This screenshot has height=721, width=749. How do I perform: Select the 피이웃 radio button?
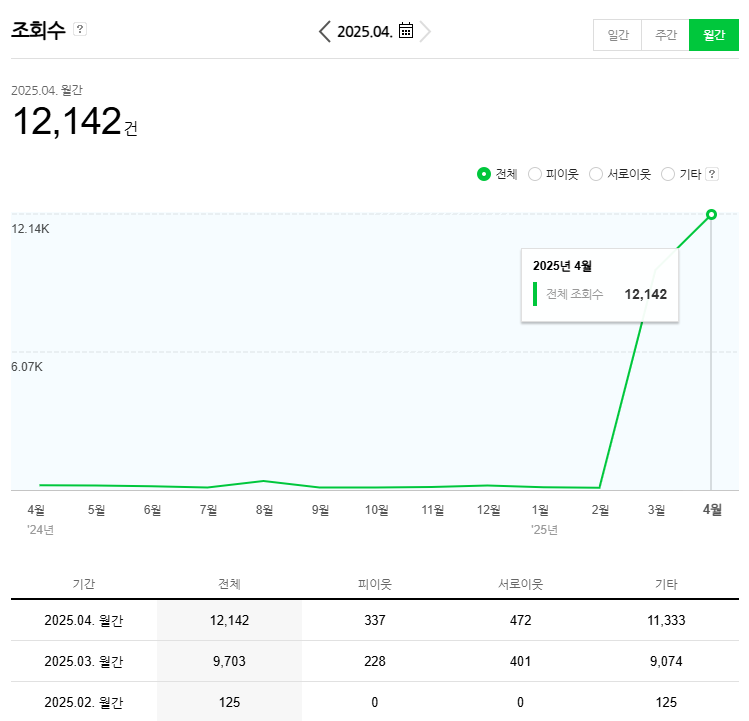tap(535, 174)
